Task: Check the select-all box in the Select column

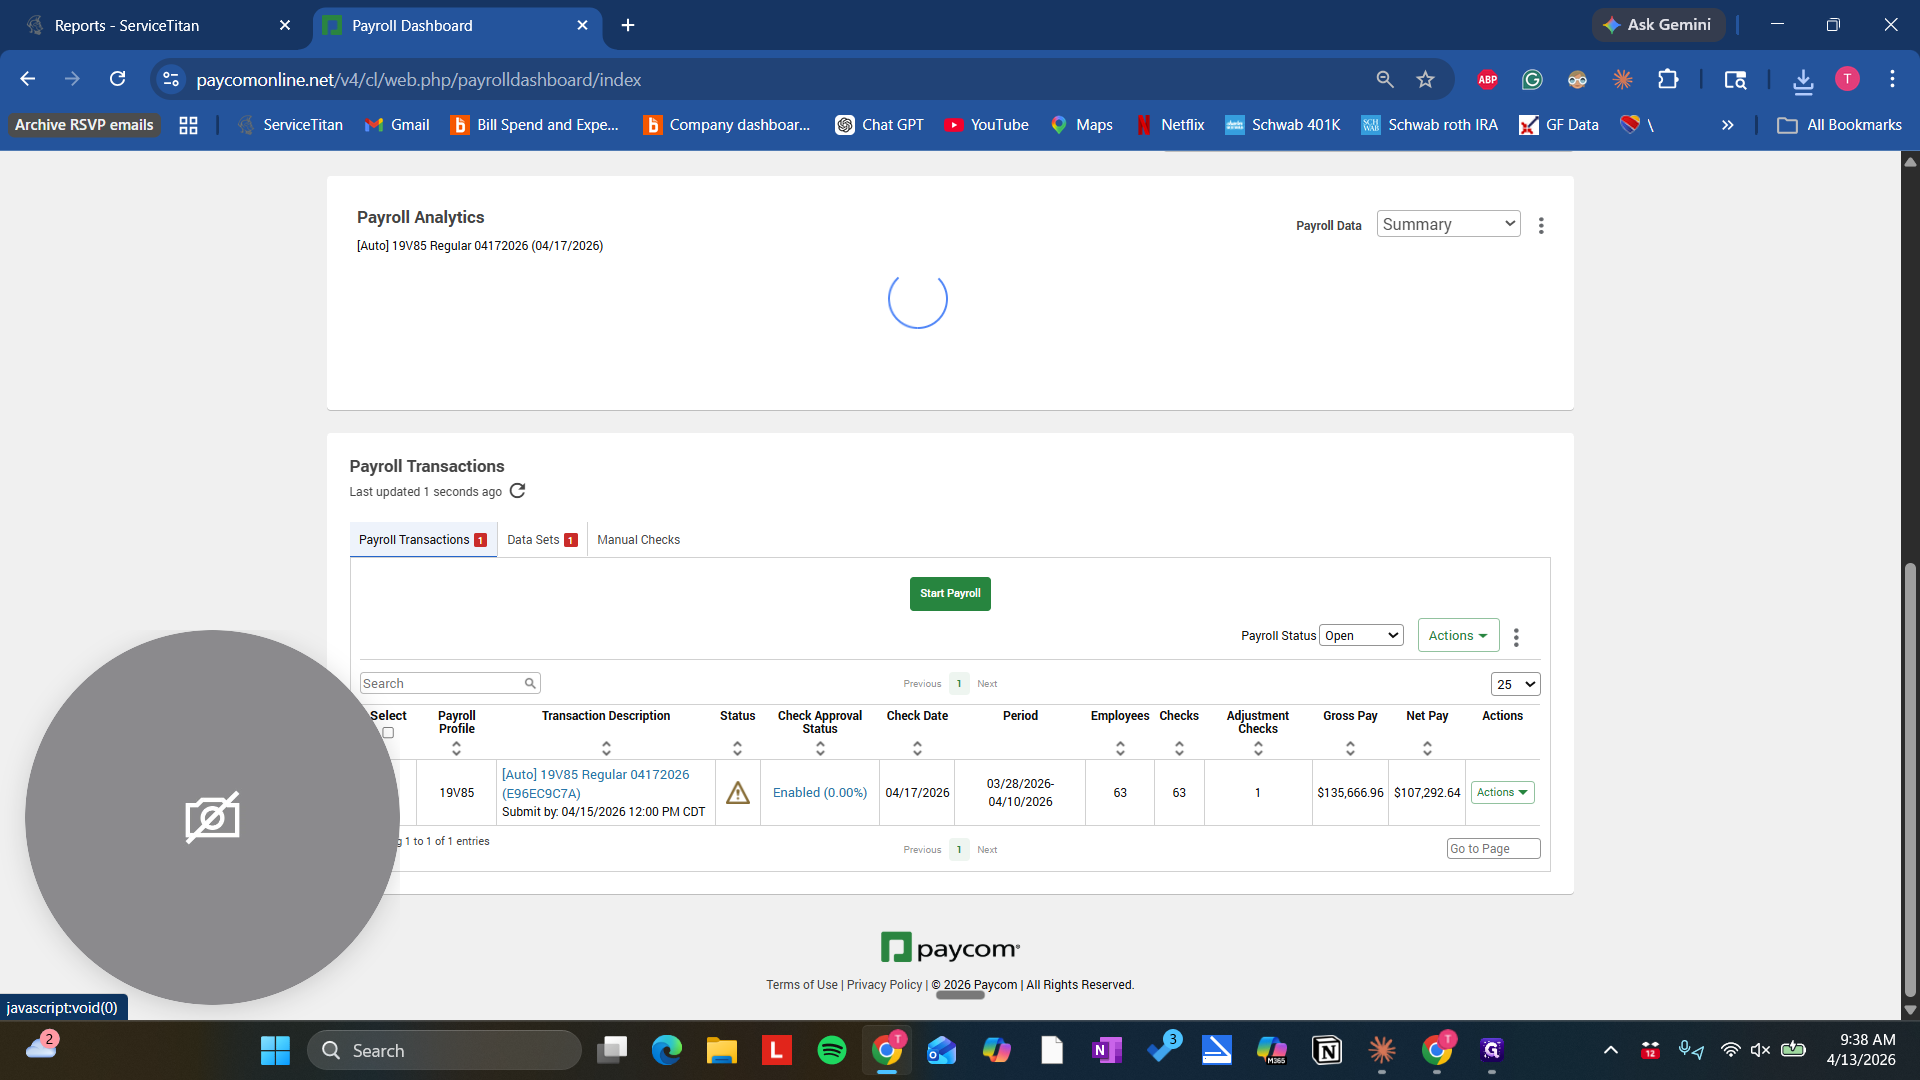Action: click(388, 732)
